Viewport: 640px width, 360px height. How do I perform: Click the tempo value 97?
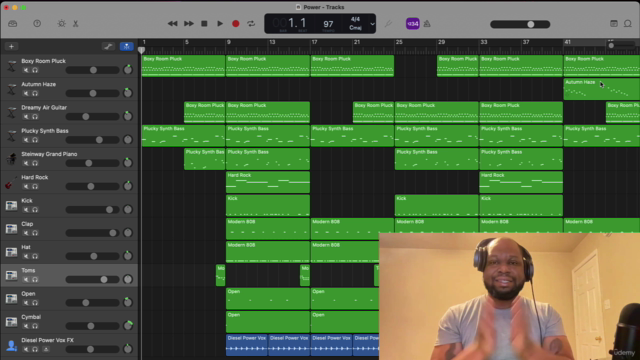(x=328, y=24)
